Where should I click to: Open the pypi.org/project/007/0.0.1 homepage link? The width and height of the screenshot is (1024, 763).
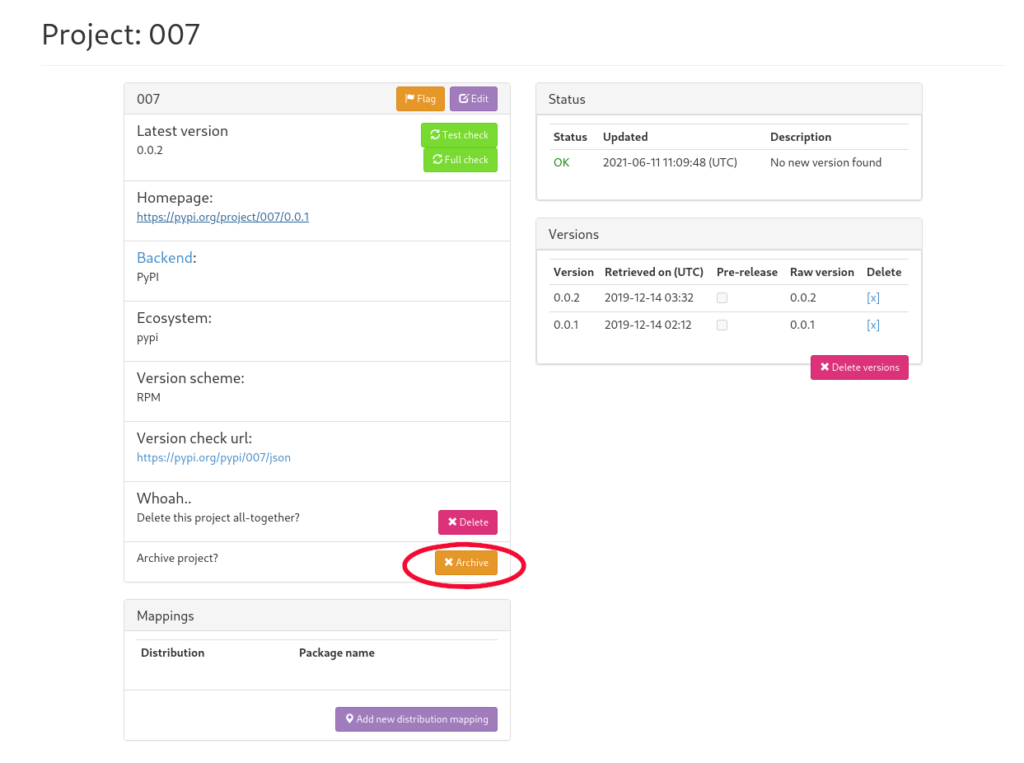pyautogui.click(x=223, y=217)
